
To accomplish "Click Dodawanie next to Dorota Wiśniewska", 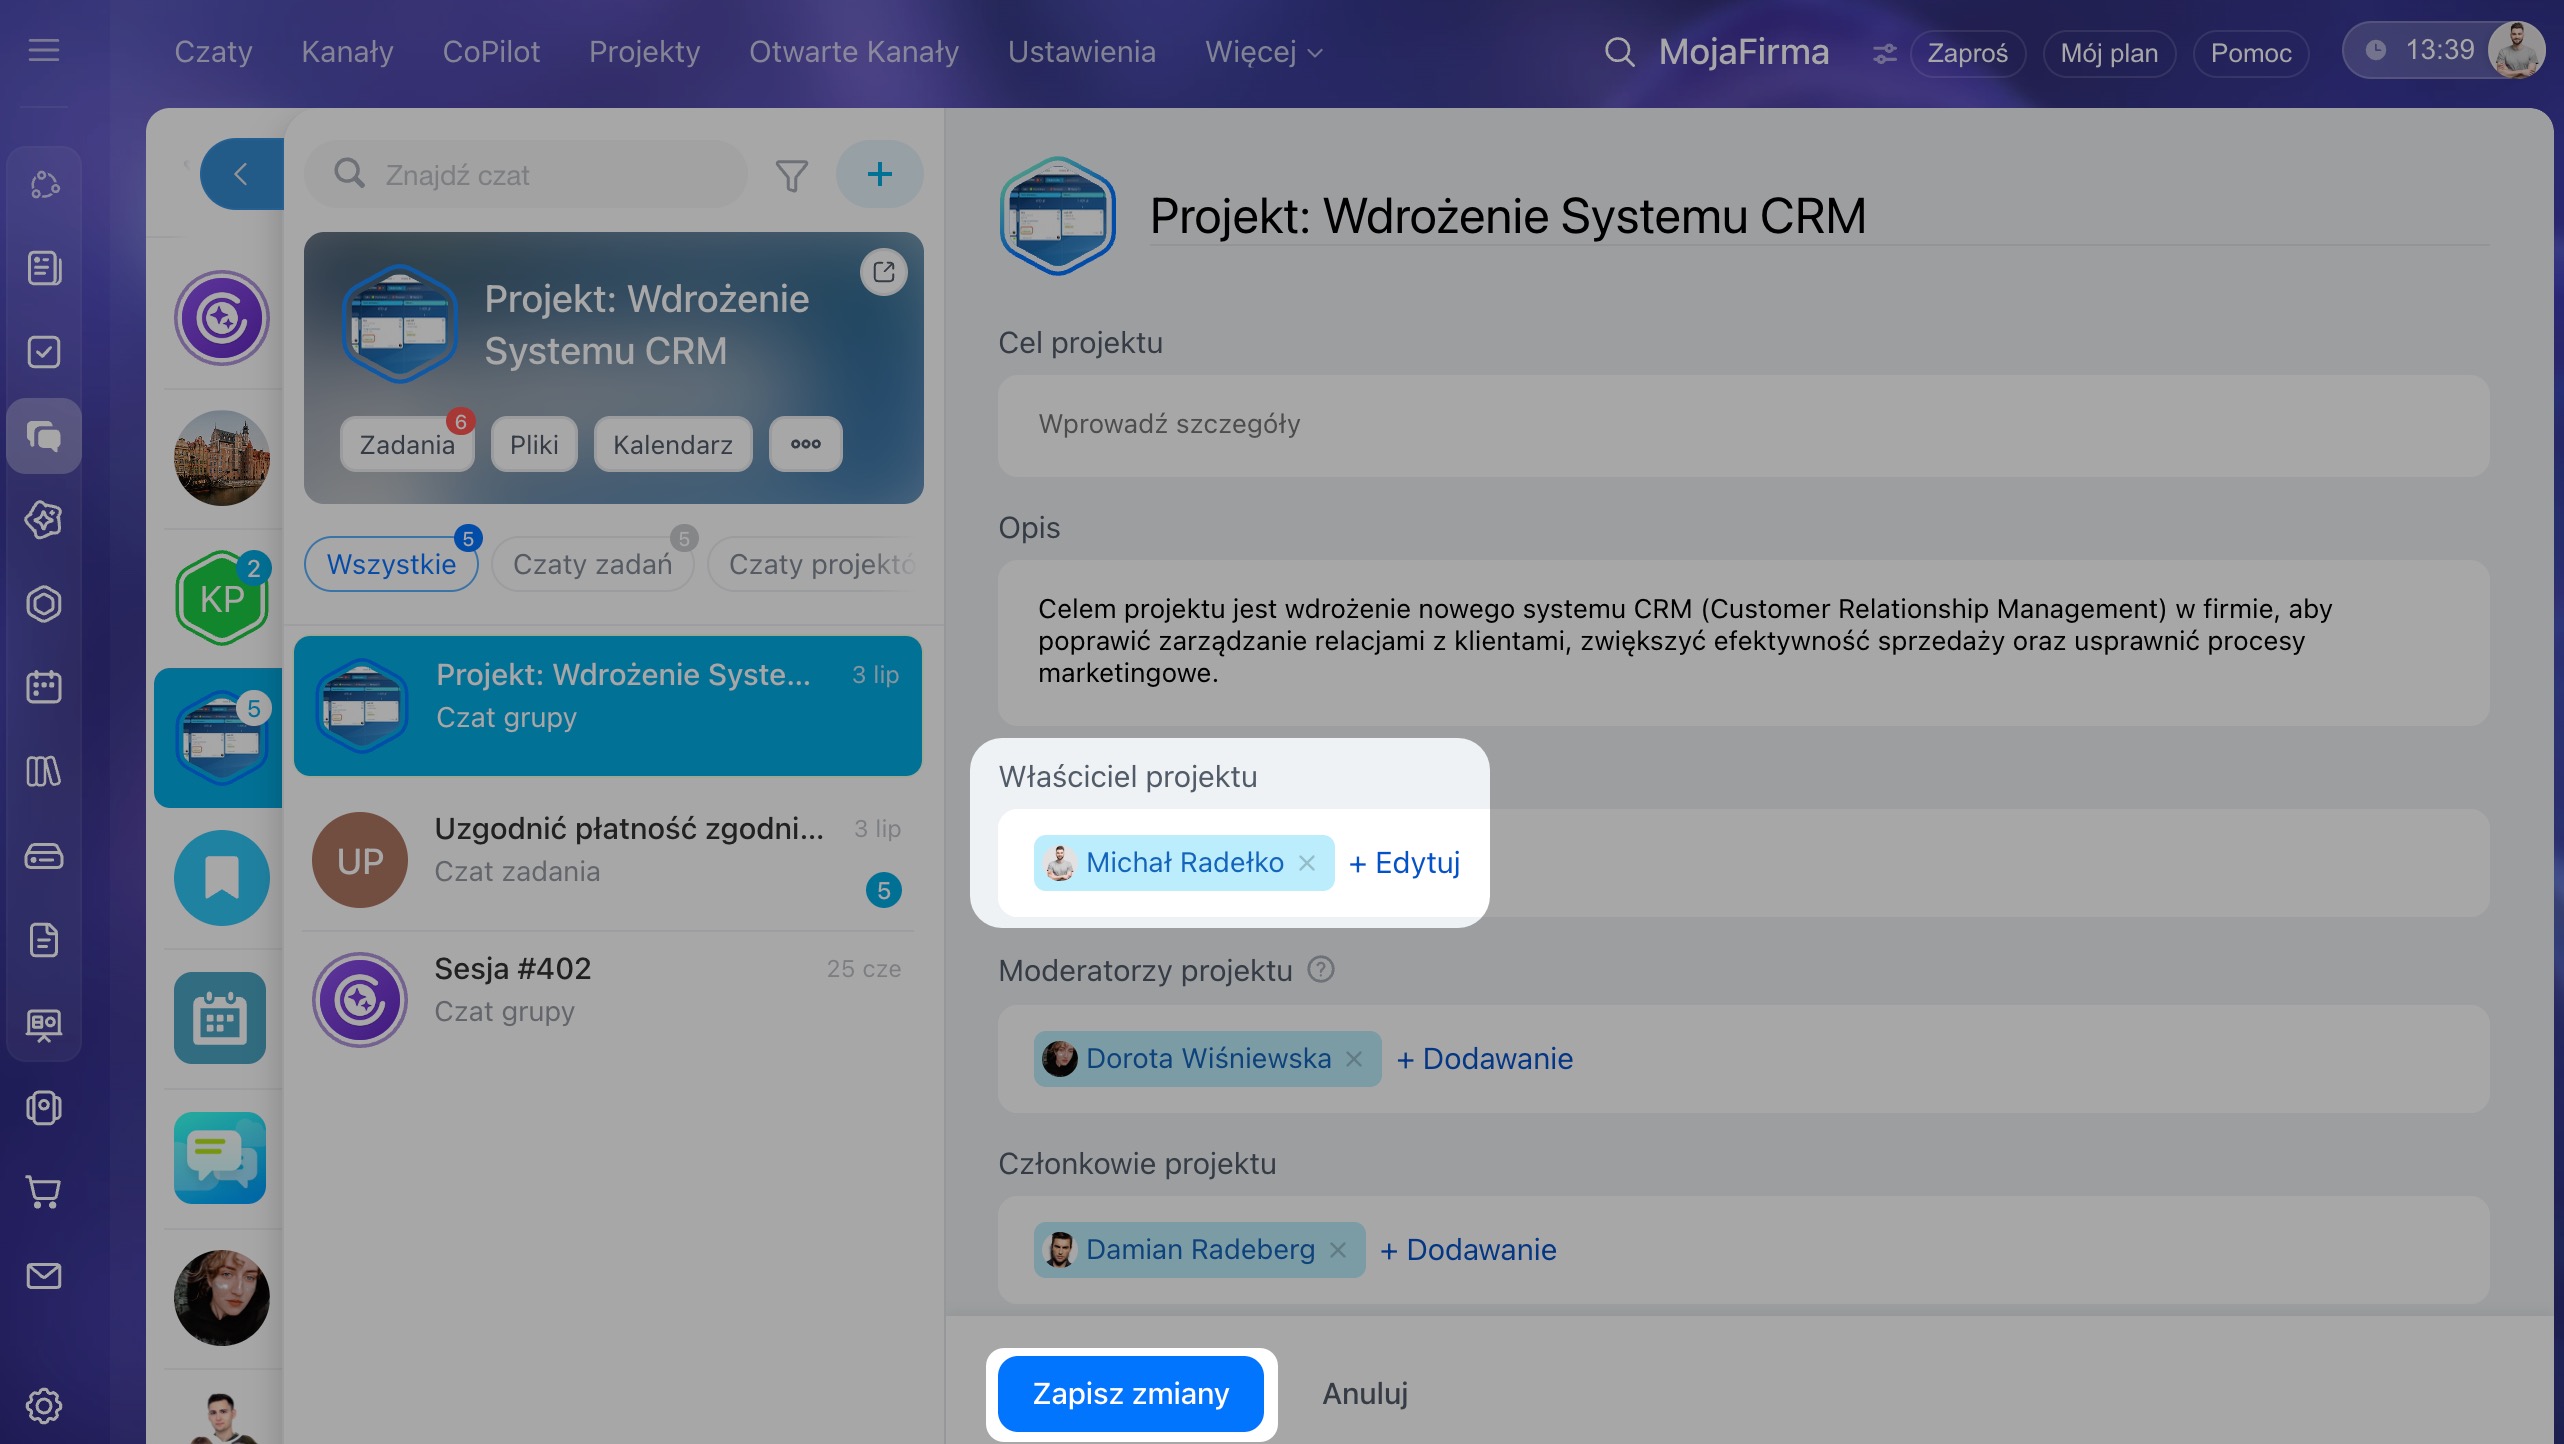I will [1484, 1059].
